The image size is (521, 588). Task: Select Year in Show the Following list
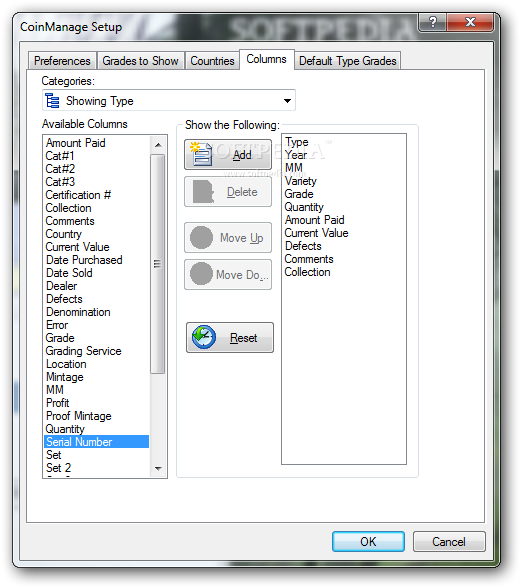pos(344,155)
